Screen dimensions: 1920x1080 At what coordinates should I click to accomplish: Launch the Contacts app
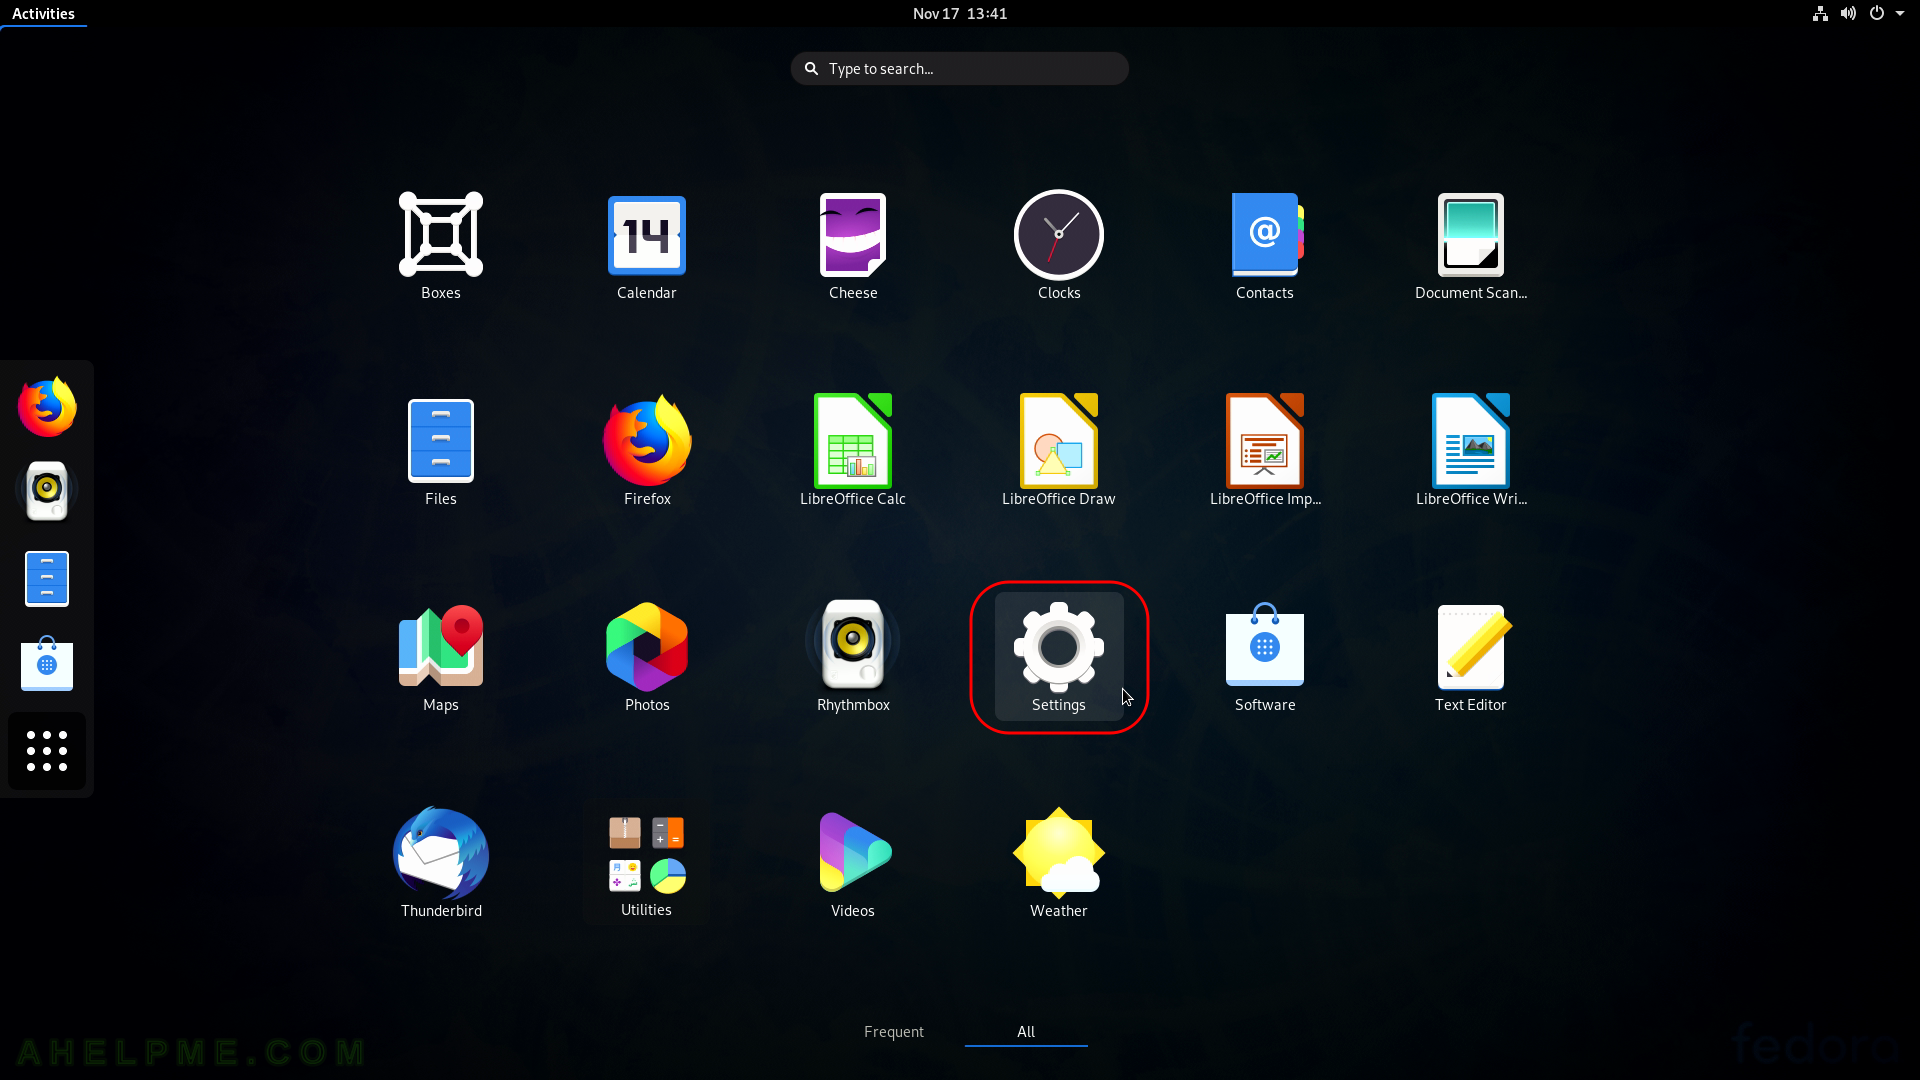click(x=1265, y=246)
